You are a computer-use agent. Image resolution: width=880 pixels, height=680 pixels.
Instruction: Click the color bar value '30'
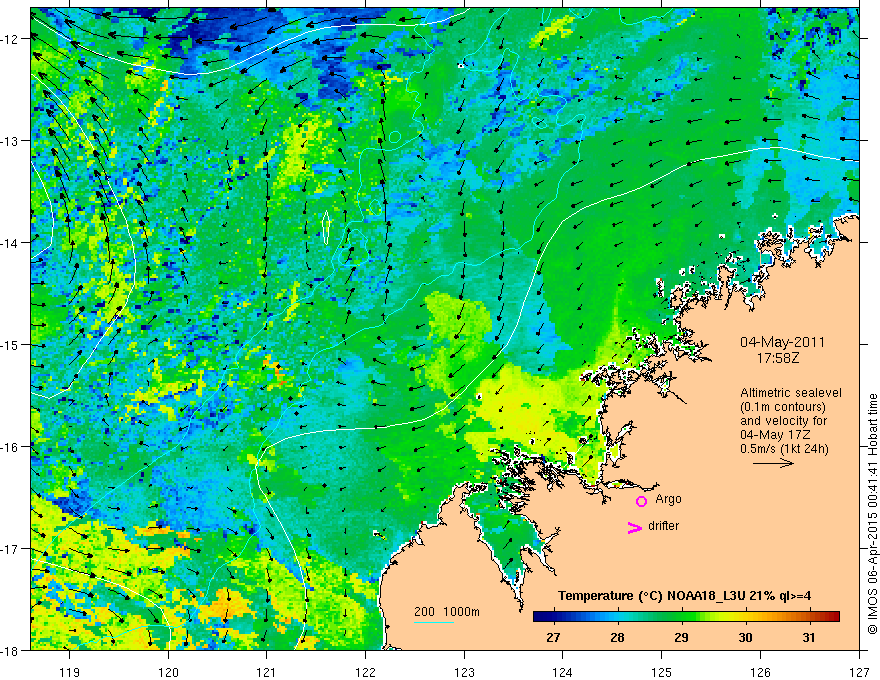pyautogui.click(x=745, y=637)
